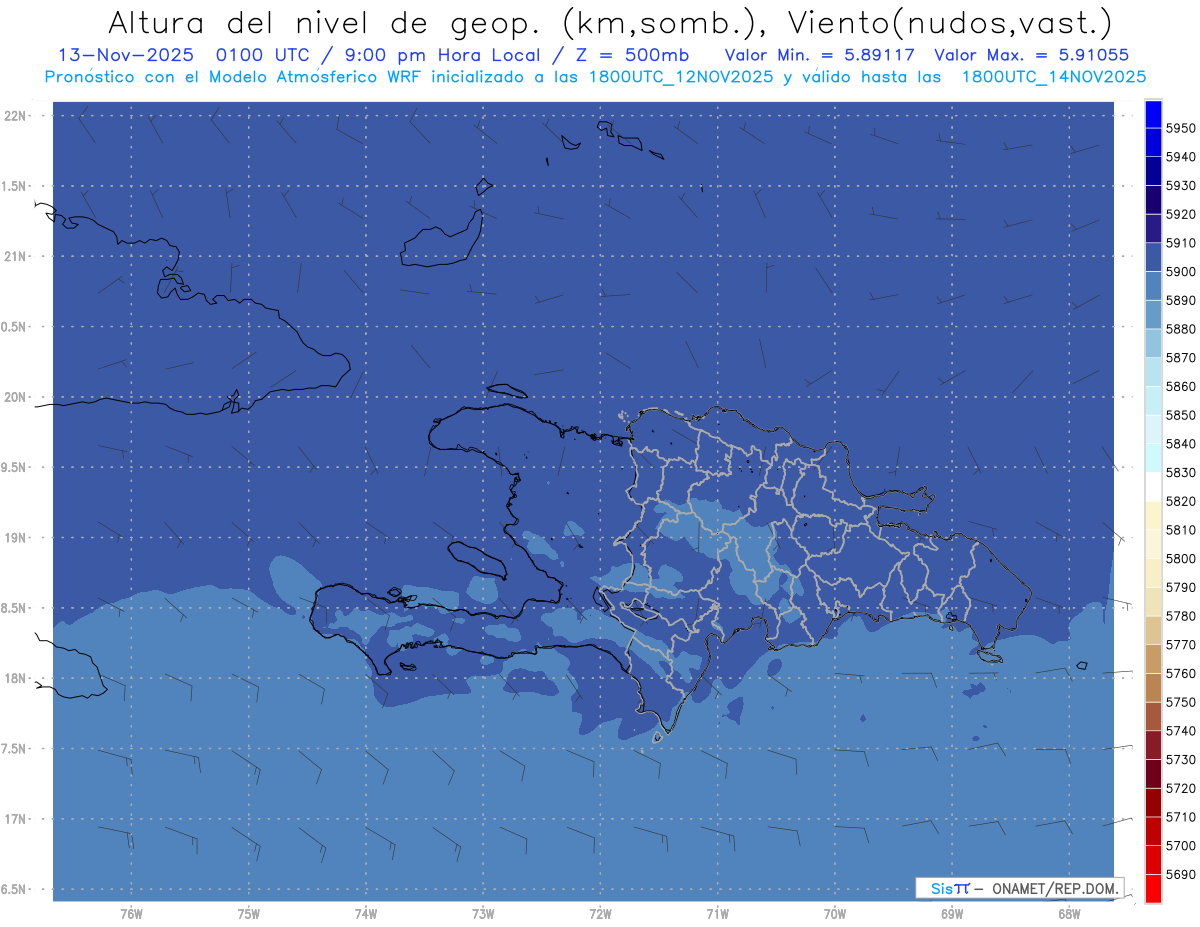Viewport: 1200px width, 927px height.
Task: Click Tortuga Island off Haiti's north coast
Action: tap(505, 391)
